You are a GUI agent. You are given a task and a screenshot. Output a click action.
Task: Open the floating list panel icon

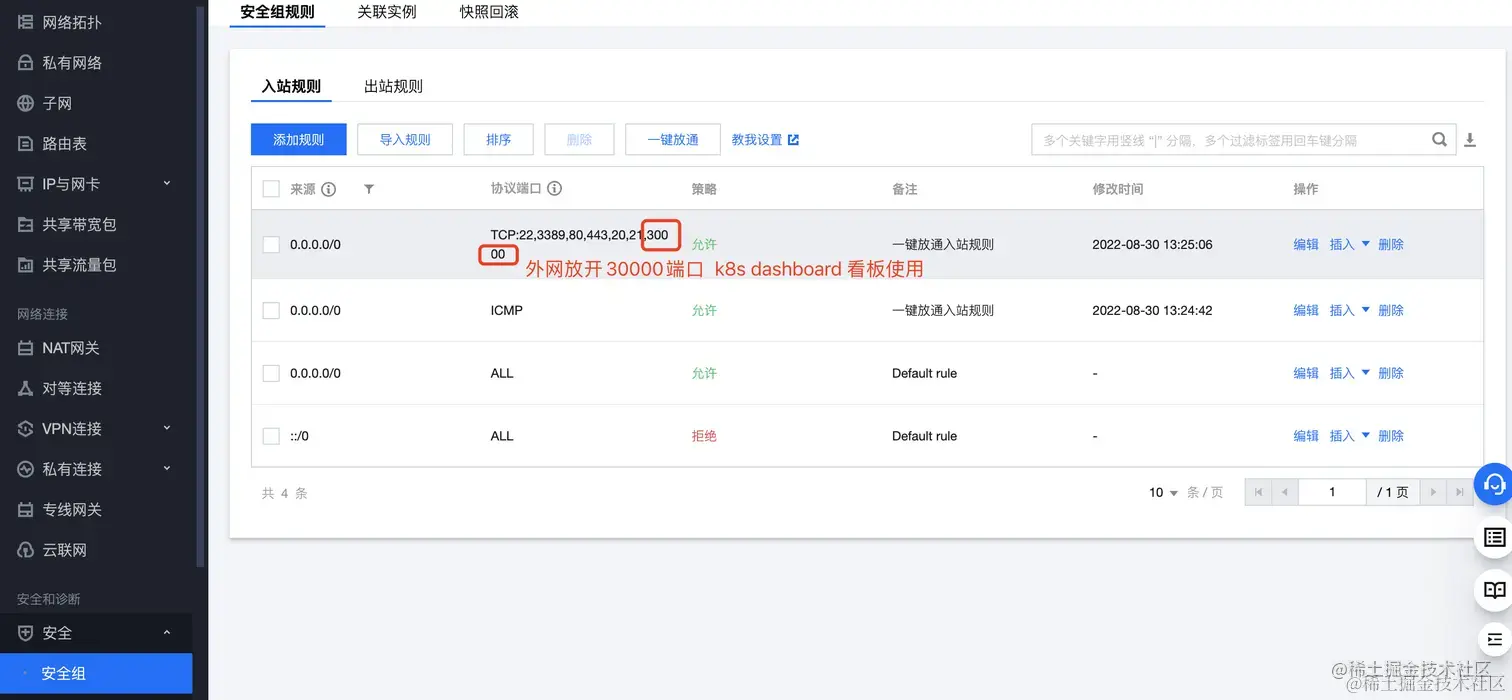point(1494,538)
